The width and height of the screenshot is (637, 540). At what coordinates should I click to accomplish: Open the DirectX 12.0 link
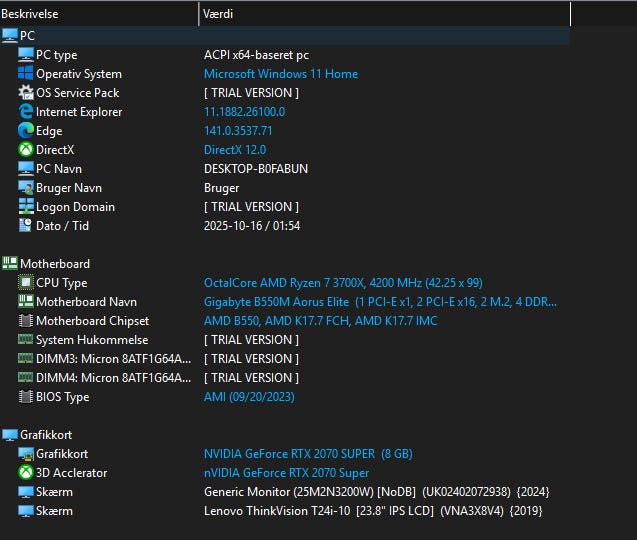coord(235,150)
